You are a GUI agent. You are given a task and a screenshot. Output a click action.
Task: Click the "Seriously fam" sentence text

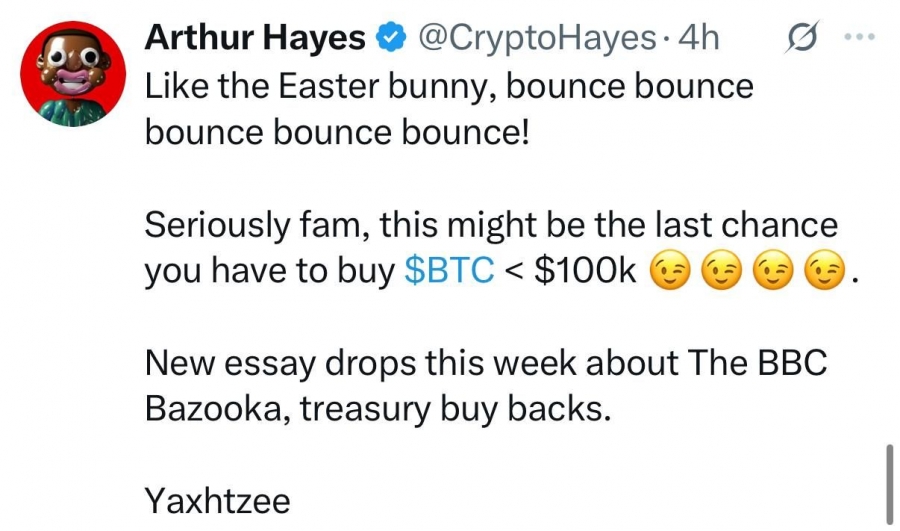(x=491, y=225)
